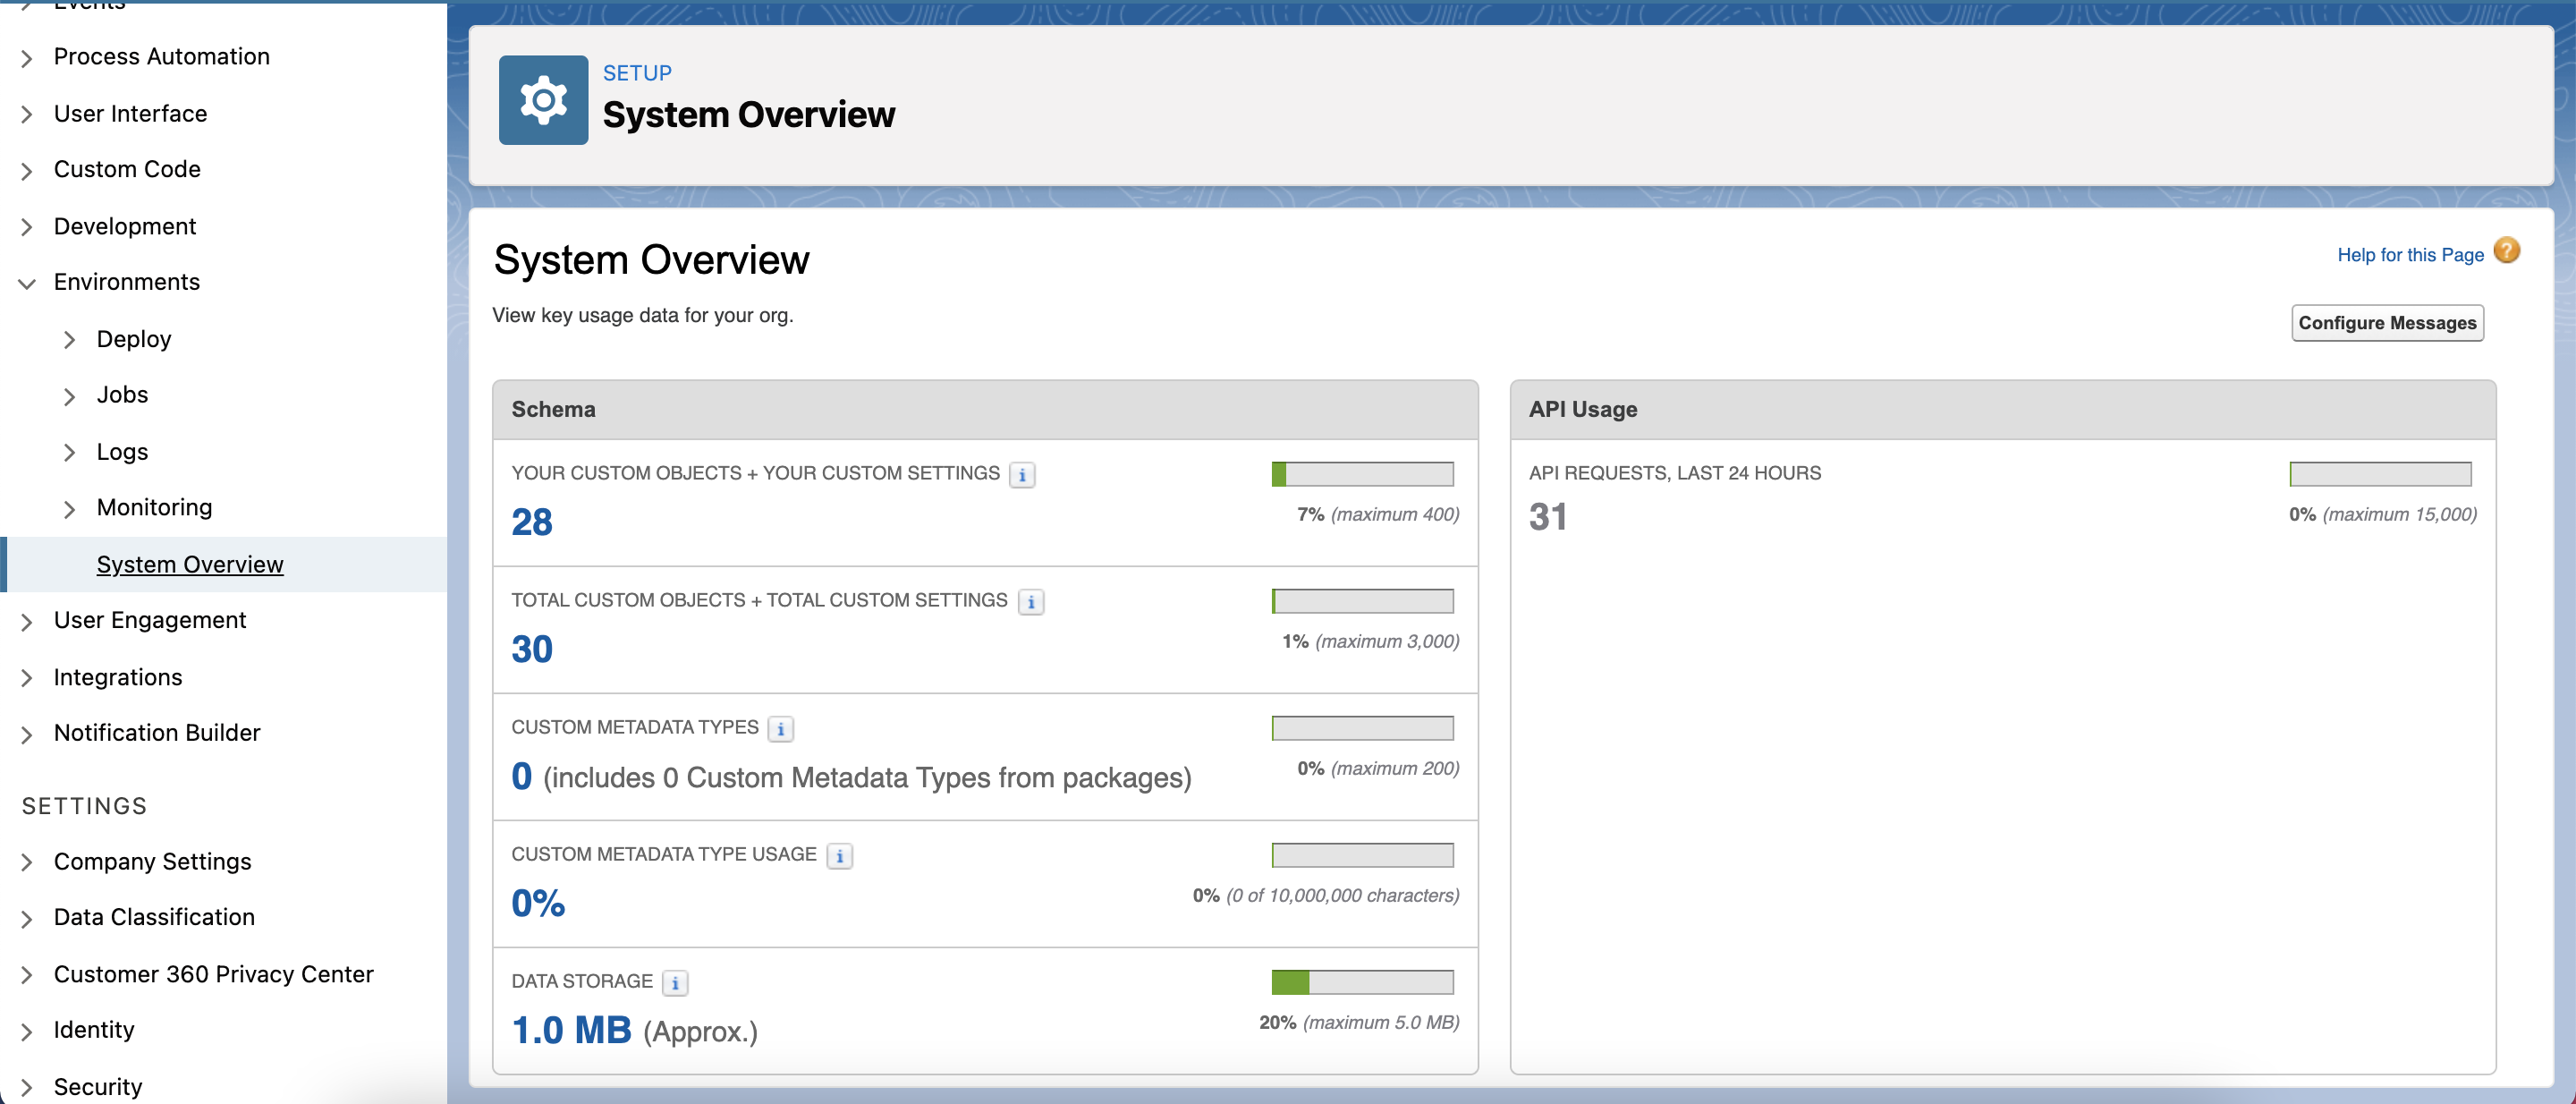The height and width of the screenshot is (1104, 2576).
Task: Click the 28 custom objects count link
Action: 531,522
